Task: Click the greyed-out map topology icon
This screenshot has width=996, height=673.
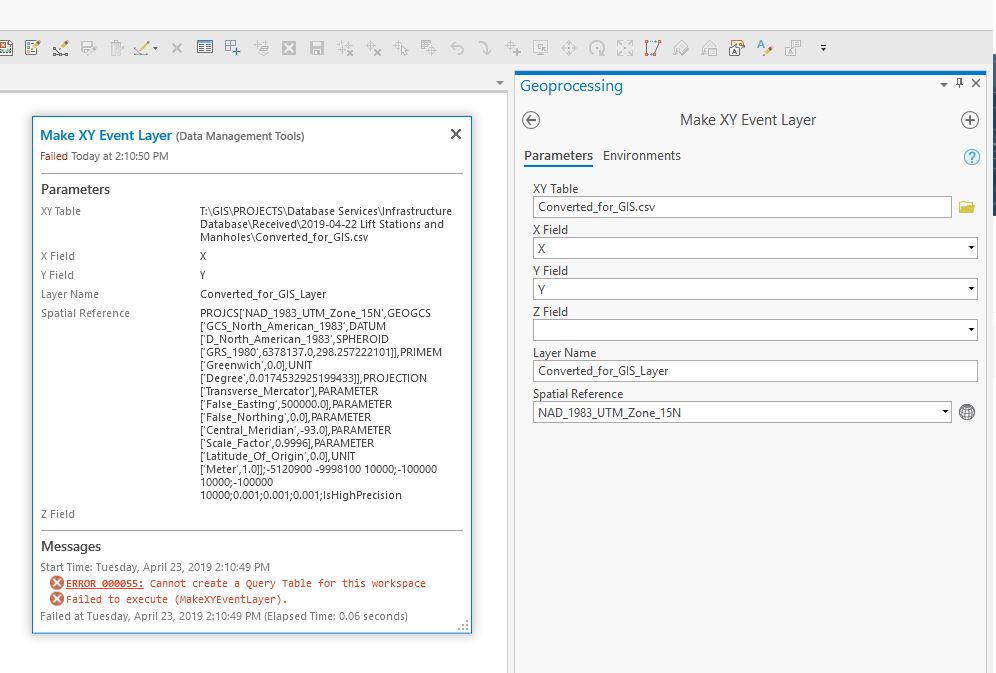Action: [x=681, y=48]
